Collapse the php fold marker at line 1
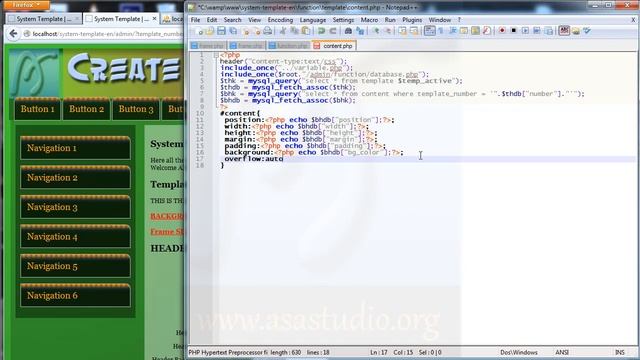 click(x=216, y=55)
